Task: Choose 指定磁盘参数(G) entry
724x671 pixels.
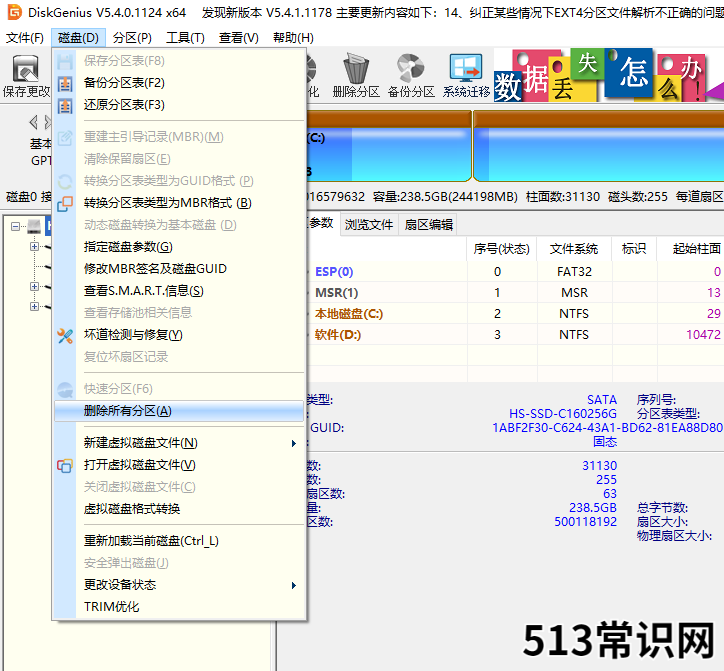Action: click(179, 247)
